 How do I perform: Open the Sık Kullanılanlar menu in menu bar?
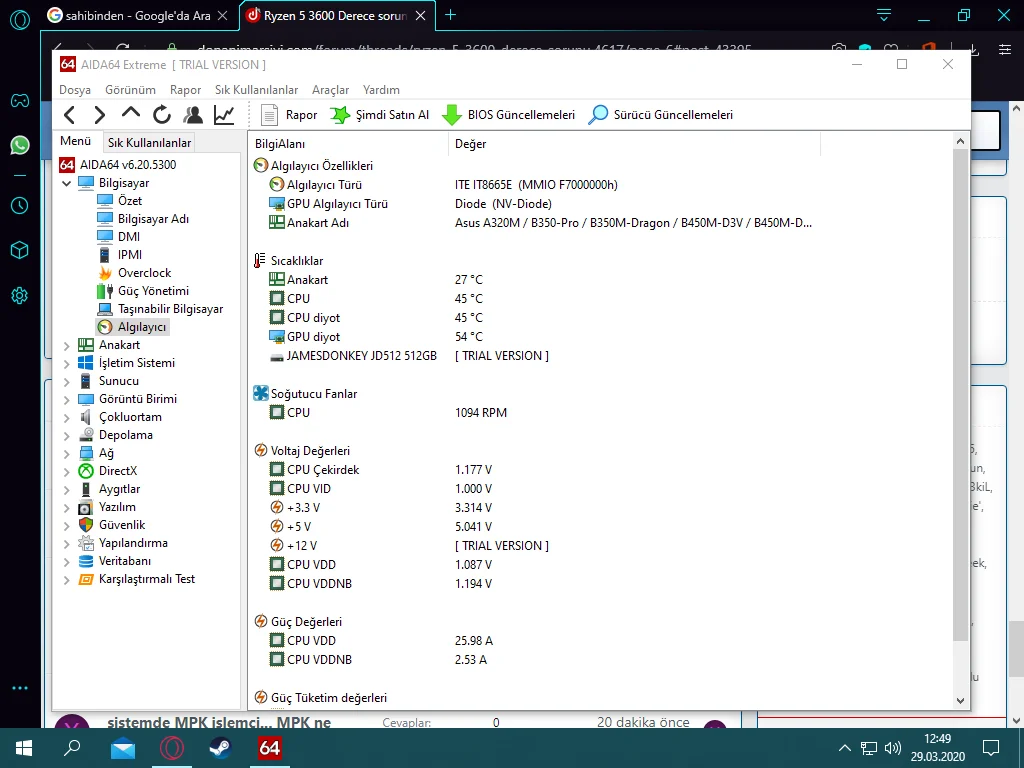(256, 89)
